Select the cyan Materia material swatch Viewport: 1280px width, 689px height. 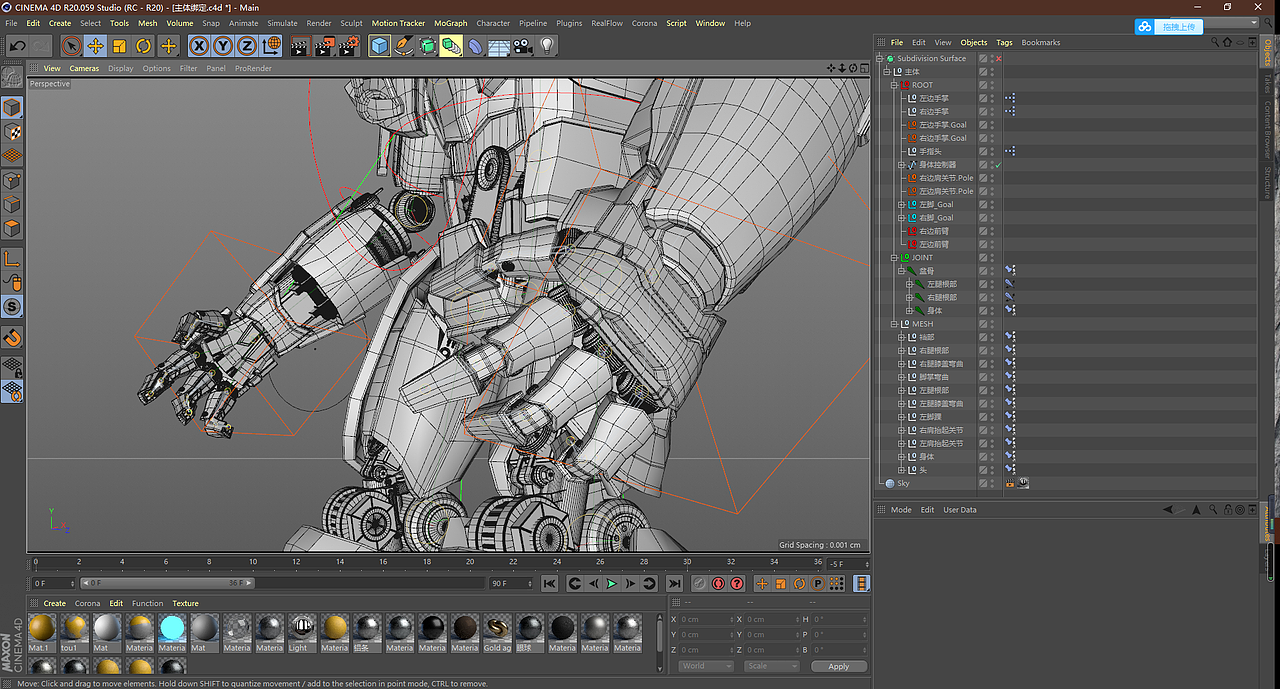[x=172, y=632]
